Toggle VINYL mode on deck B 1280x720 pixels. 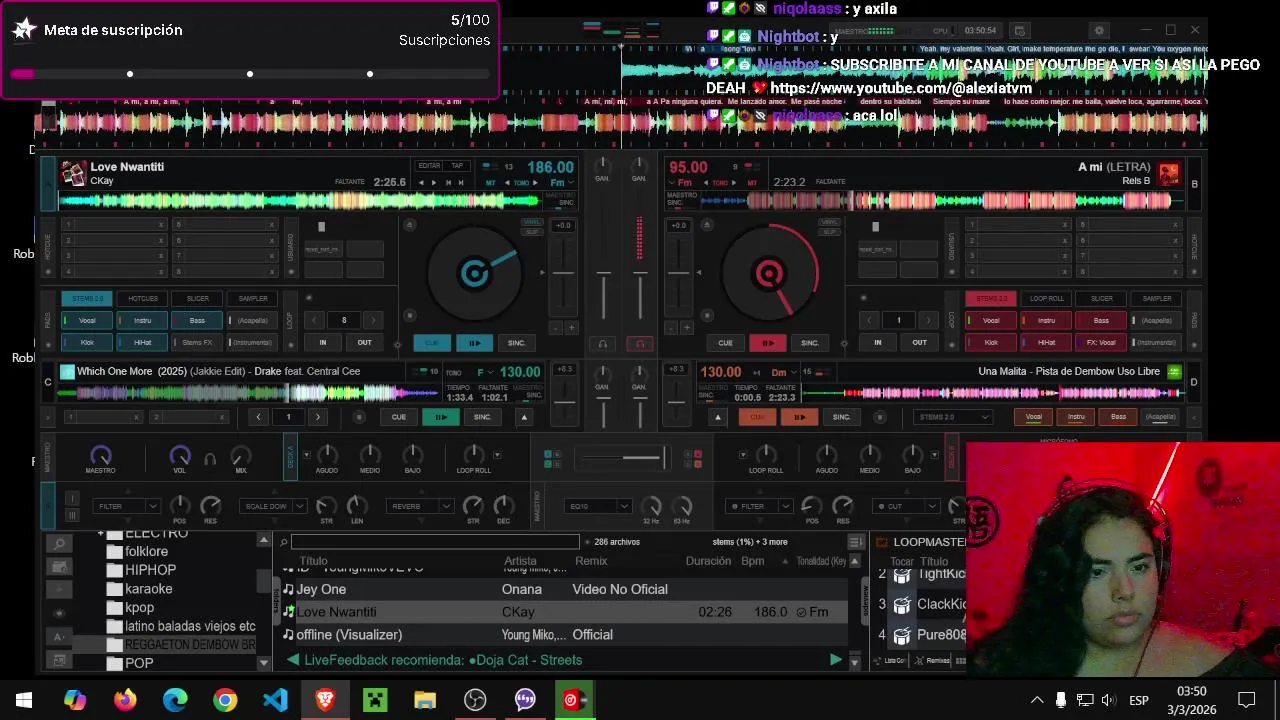829,222
